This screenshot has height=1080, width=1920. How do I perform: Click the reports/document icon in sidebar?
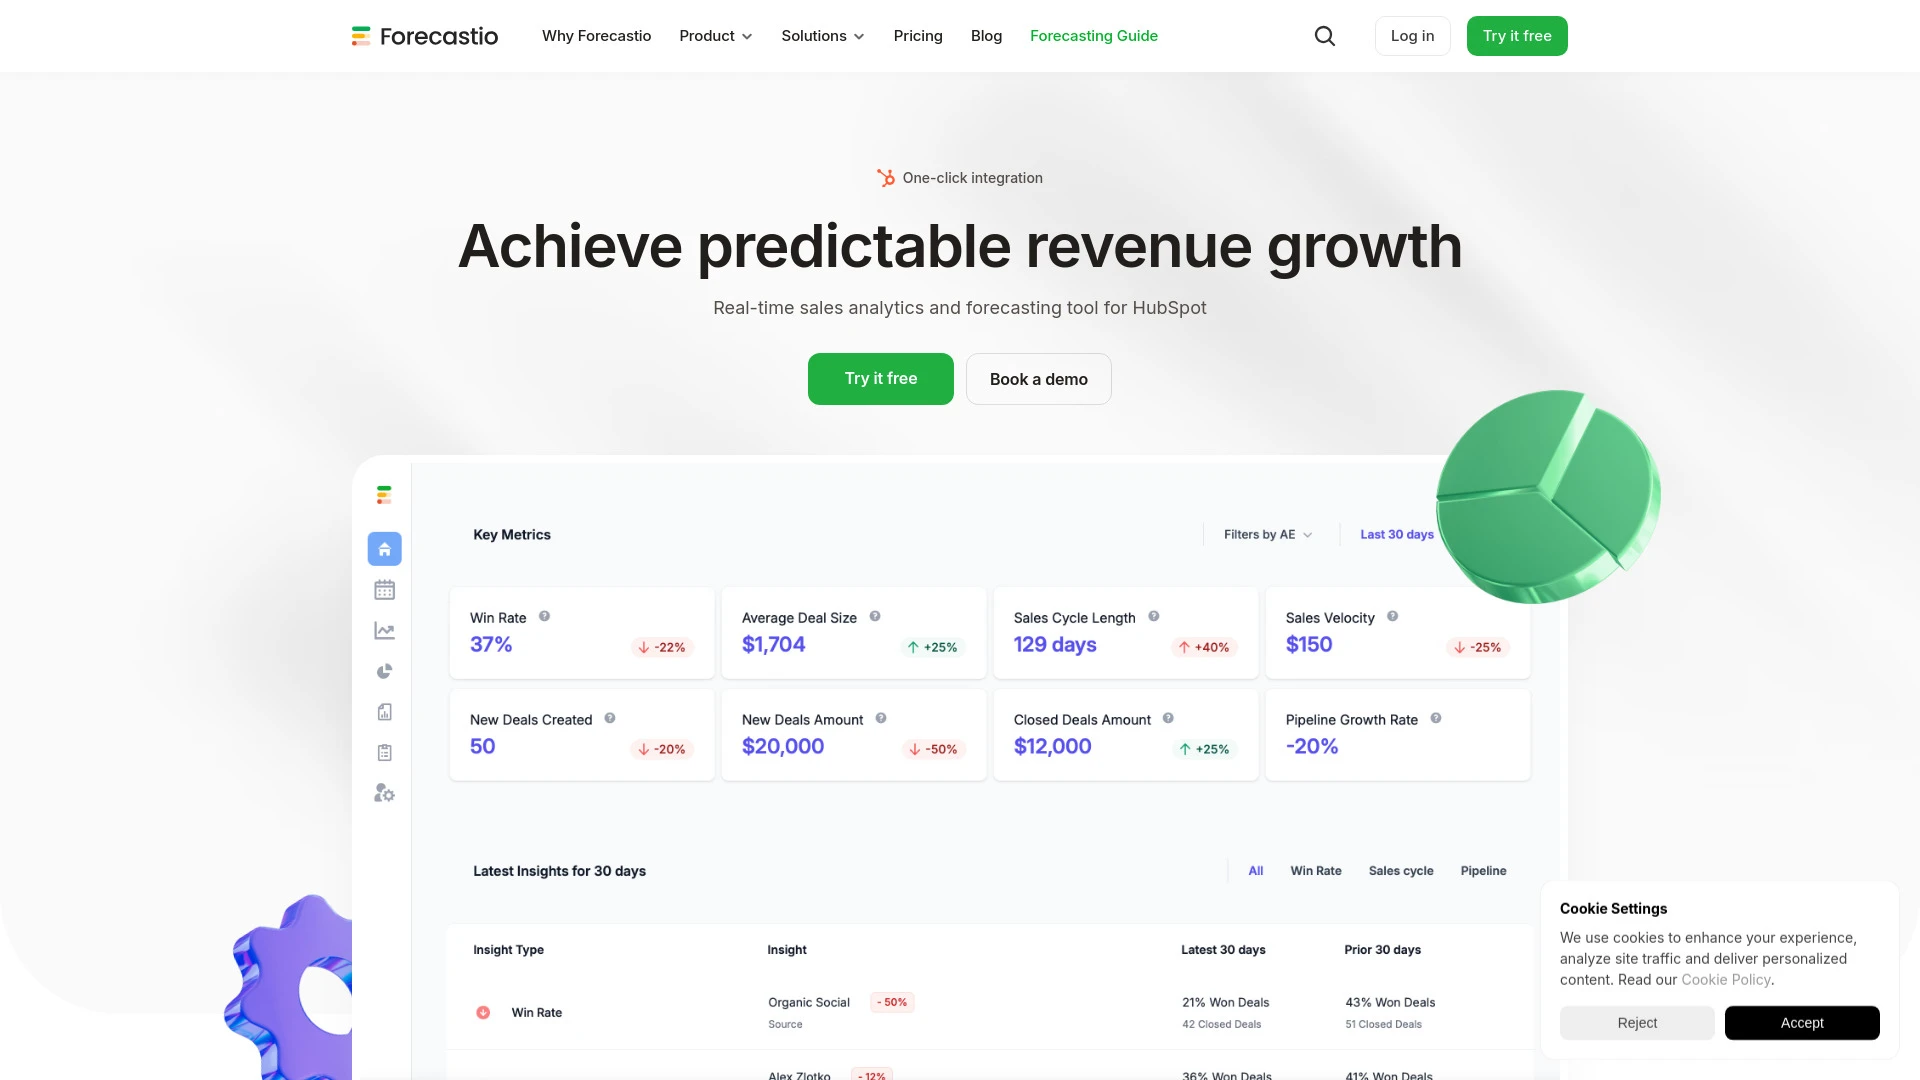click(384, 711)
